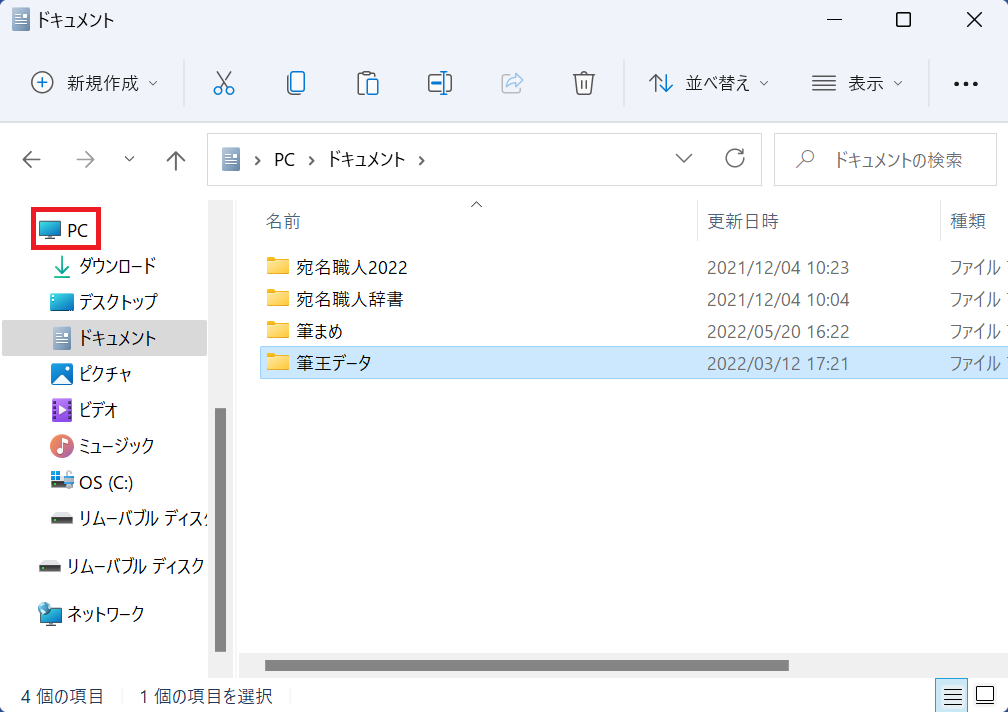Click date 2022/05/20 16:22
Viewport: 1008px width, 712px height.
point(778,332)
